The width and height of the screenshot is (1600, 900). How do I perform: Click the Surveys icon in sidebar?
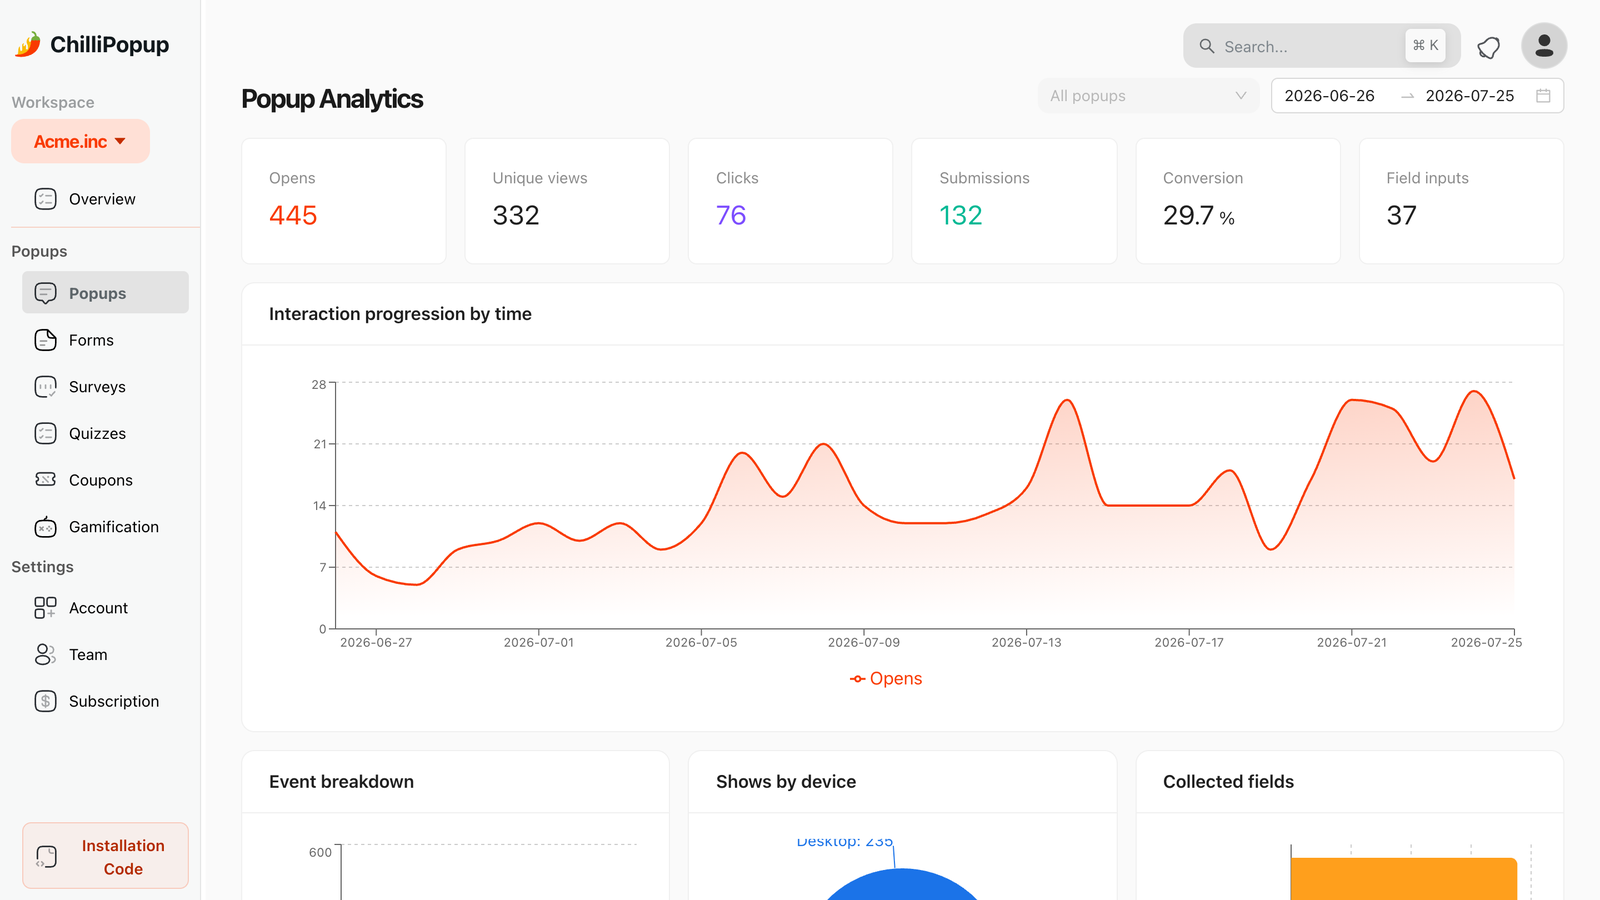coord(46,387)
